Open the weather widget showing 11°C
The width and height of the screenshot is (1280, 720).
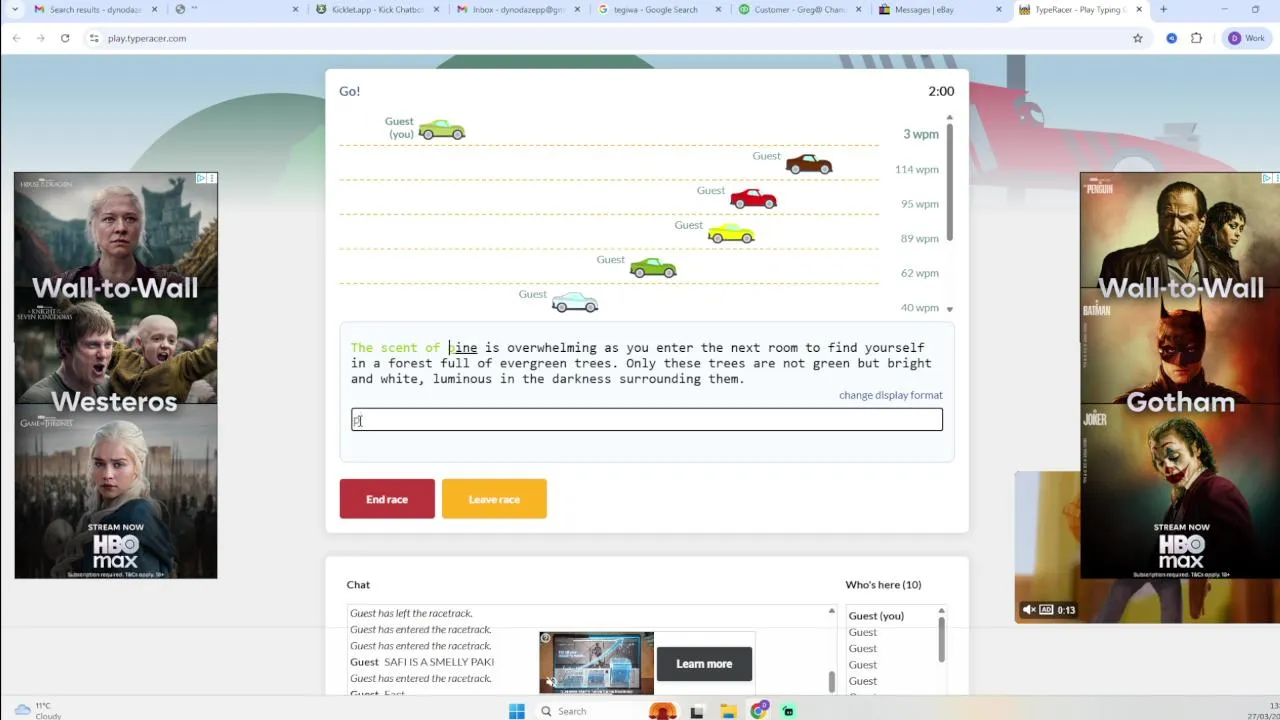click(x=40, y=710)
